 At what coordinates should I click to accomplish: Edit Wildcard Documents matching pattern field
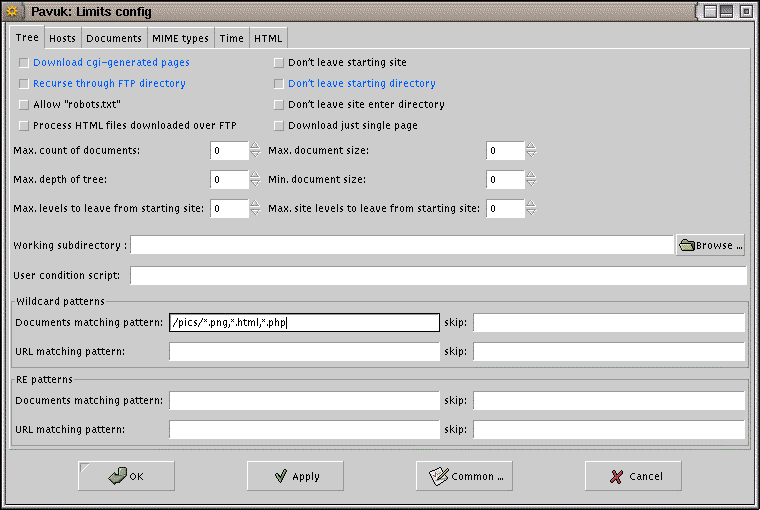(304, 322)
